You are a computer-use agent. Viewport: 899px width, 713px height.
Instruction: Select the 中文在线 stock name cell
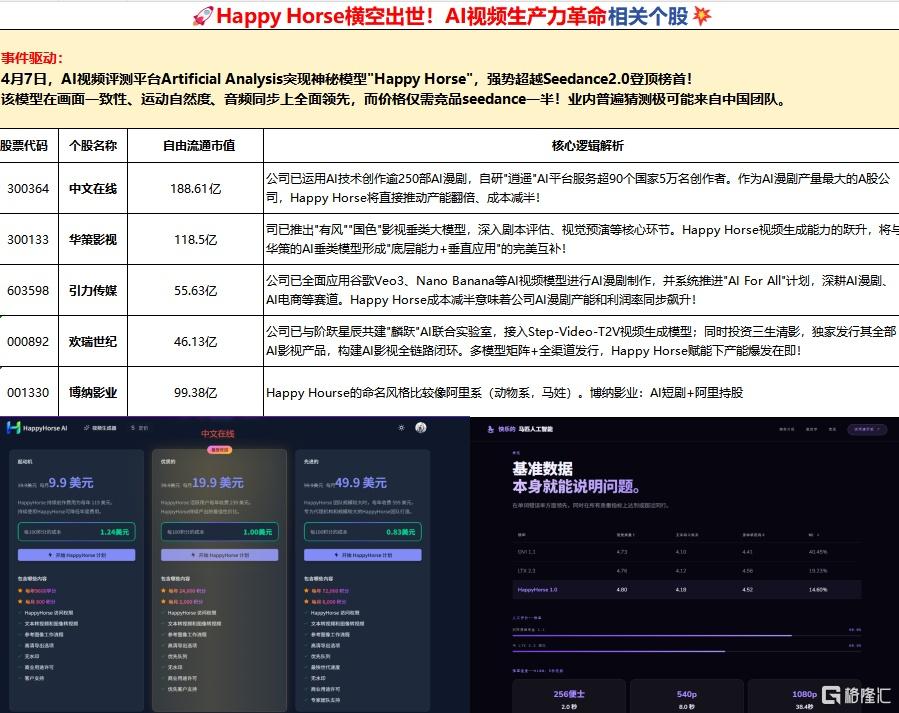93,189
